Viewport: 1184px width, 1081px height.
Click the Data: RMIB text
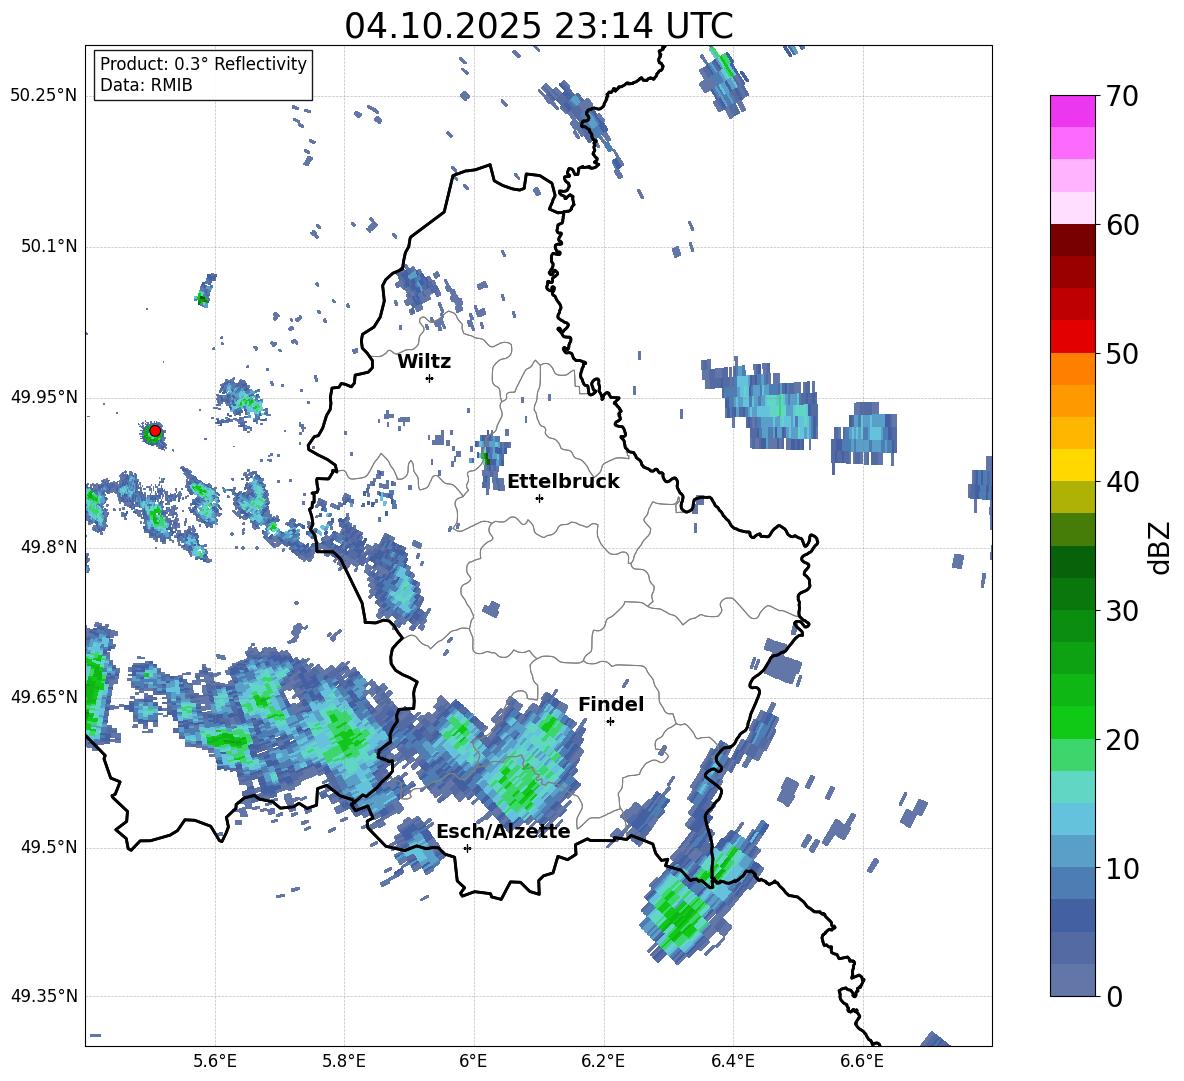146,85
